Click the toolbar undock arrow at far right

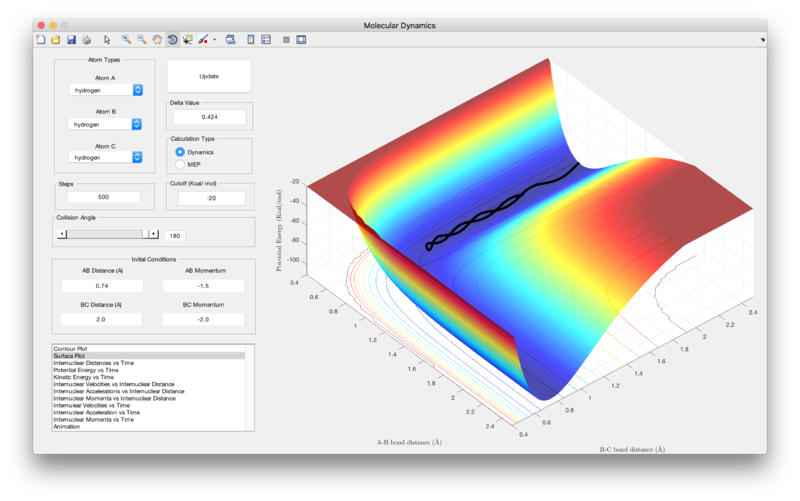763,39
